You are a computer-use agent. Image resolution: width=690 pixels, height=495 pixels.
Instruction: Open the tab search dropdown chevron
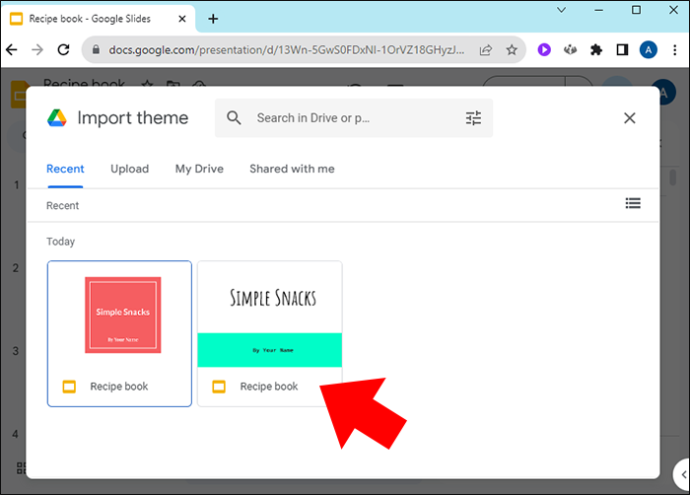[x=561, y=10]
